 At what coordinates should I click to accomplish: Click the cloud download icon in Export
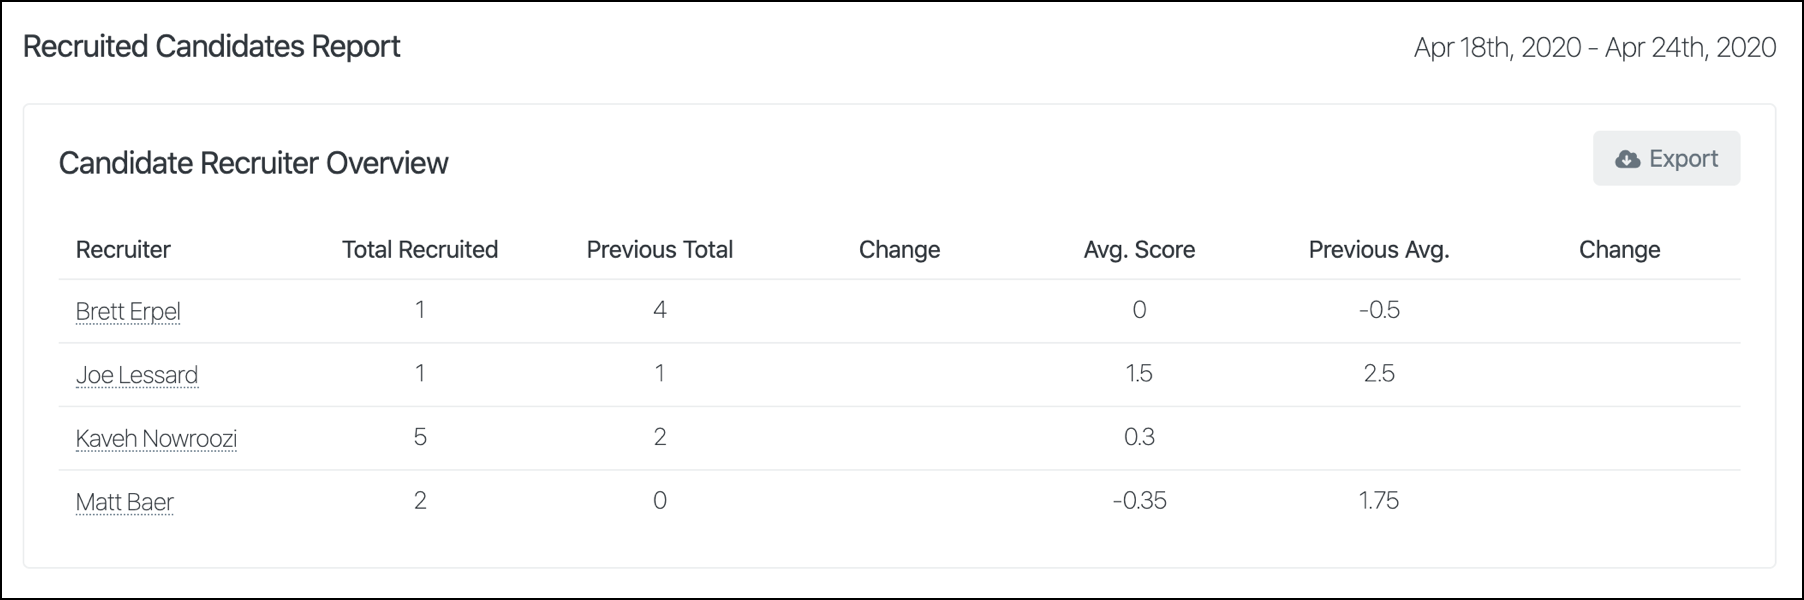[1628, 159]
